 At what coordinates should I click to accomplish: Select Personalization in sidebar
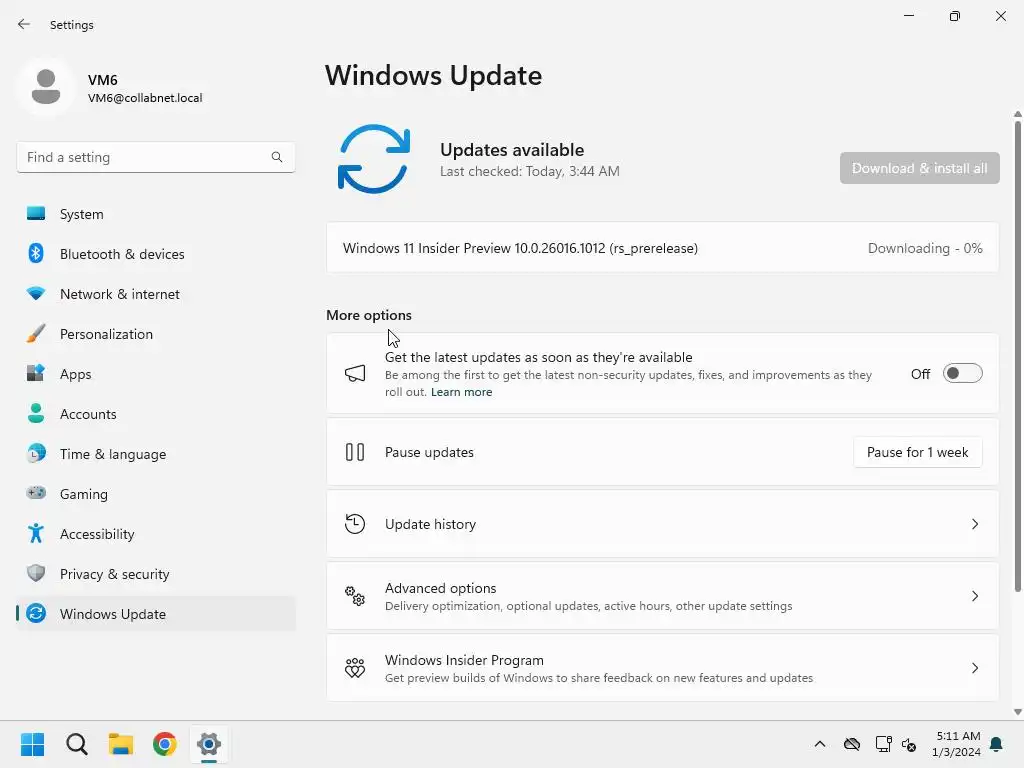155,334
